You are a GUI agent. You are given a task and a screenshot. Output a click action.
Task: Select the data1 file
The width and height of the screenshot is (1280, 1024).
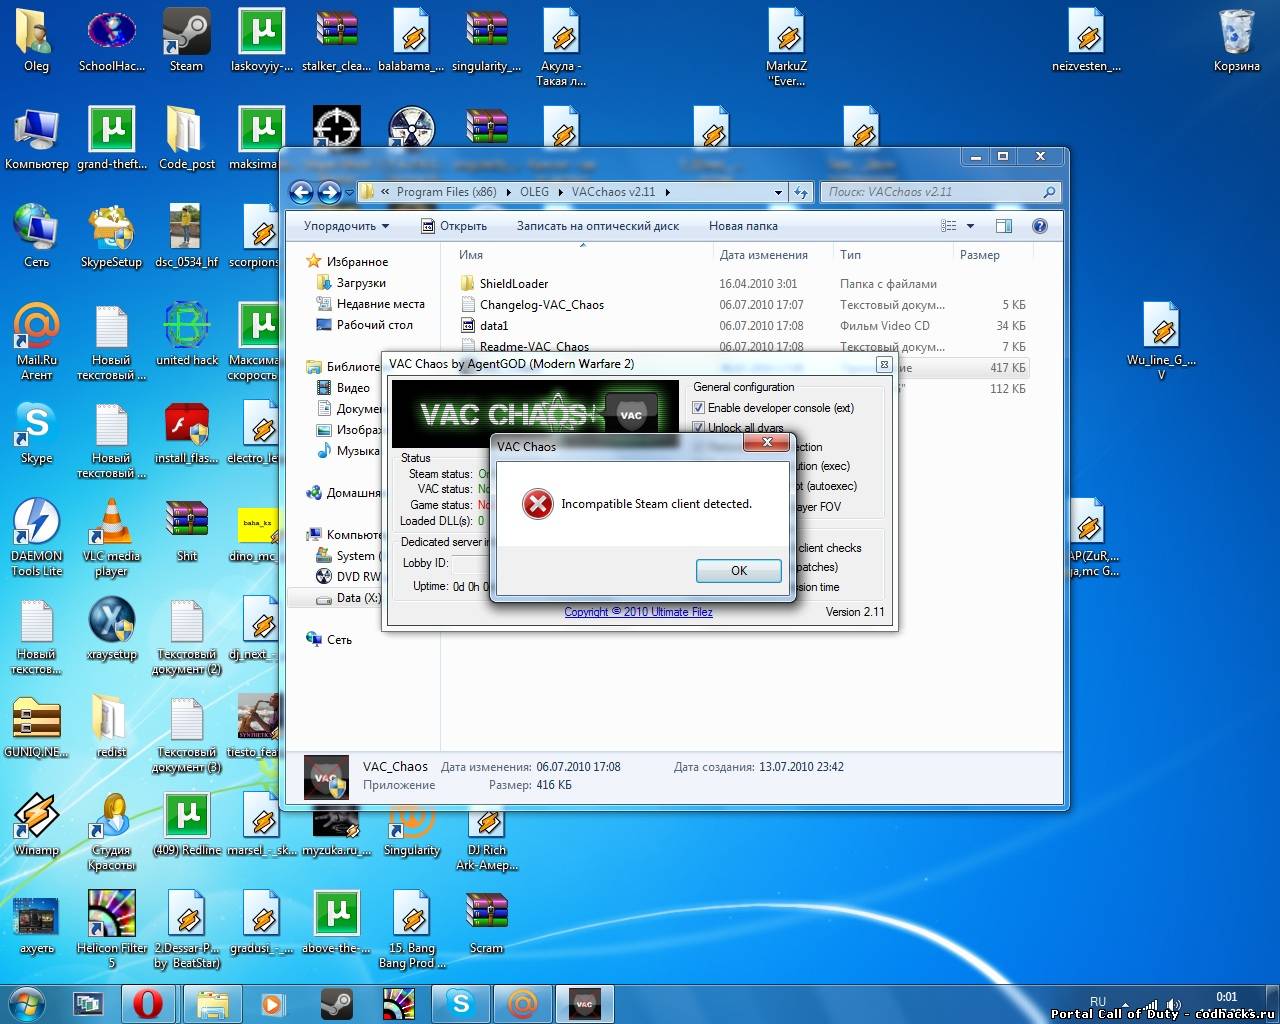click(x=493, y=326)
